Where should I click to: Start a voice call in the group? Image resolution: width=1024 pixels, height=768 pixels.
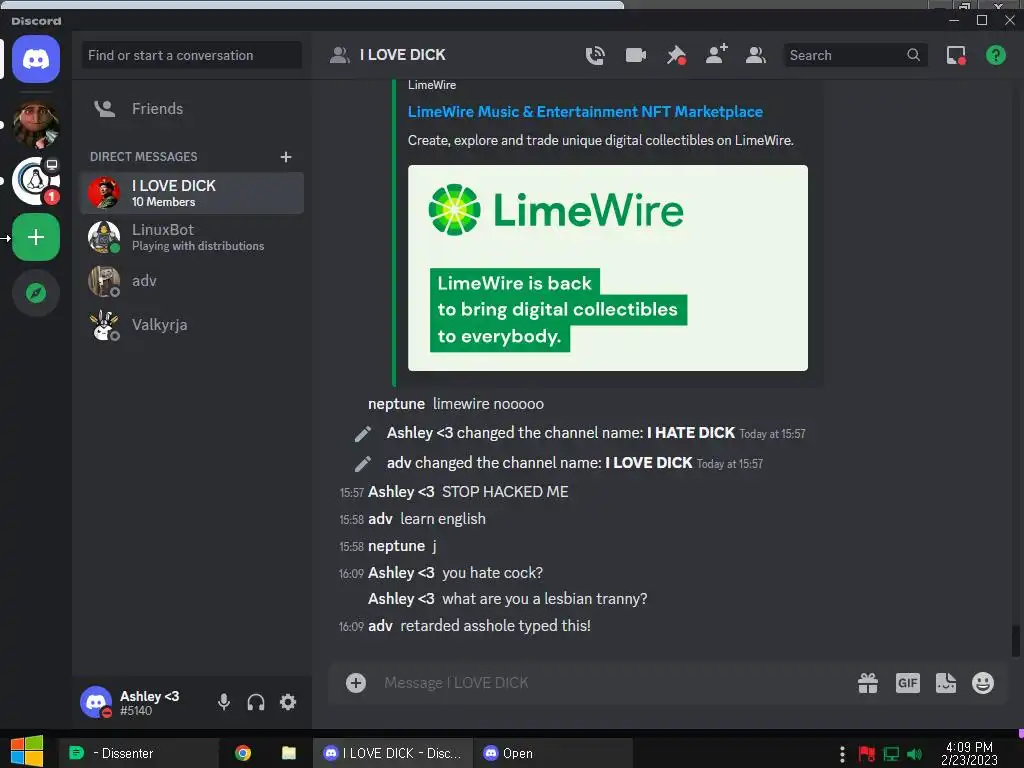coord(595,56)
